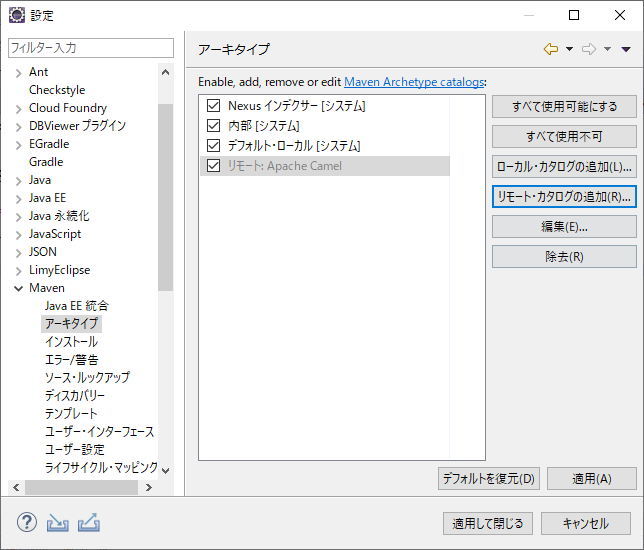Maximize the 設定 dialog window
Screen dimensions: 644x550
574,15
